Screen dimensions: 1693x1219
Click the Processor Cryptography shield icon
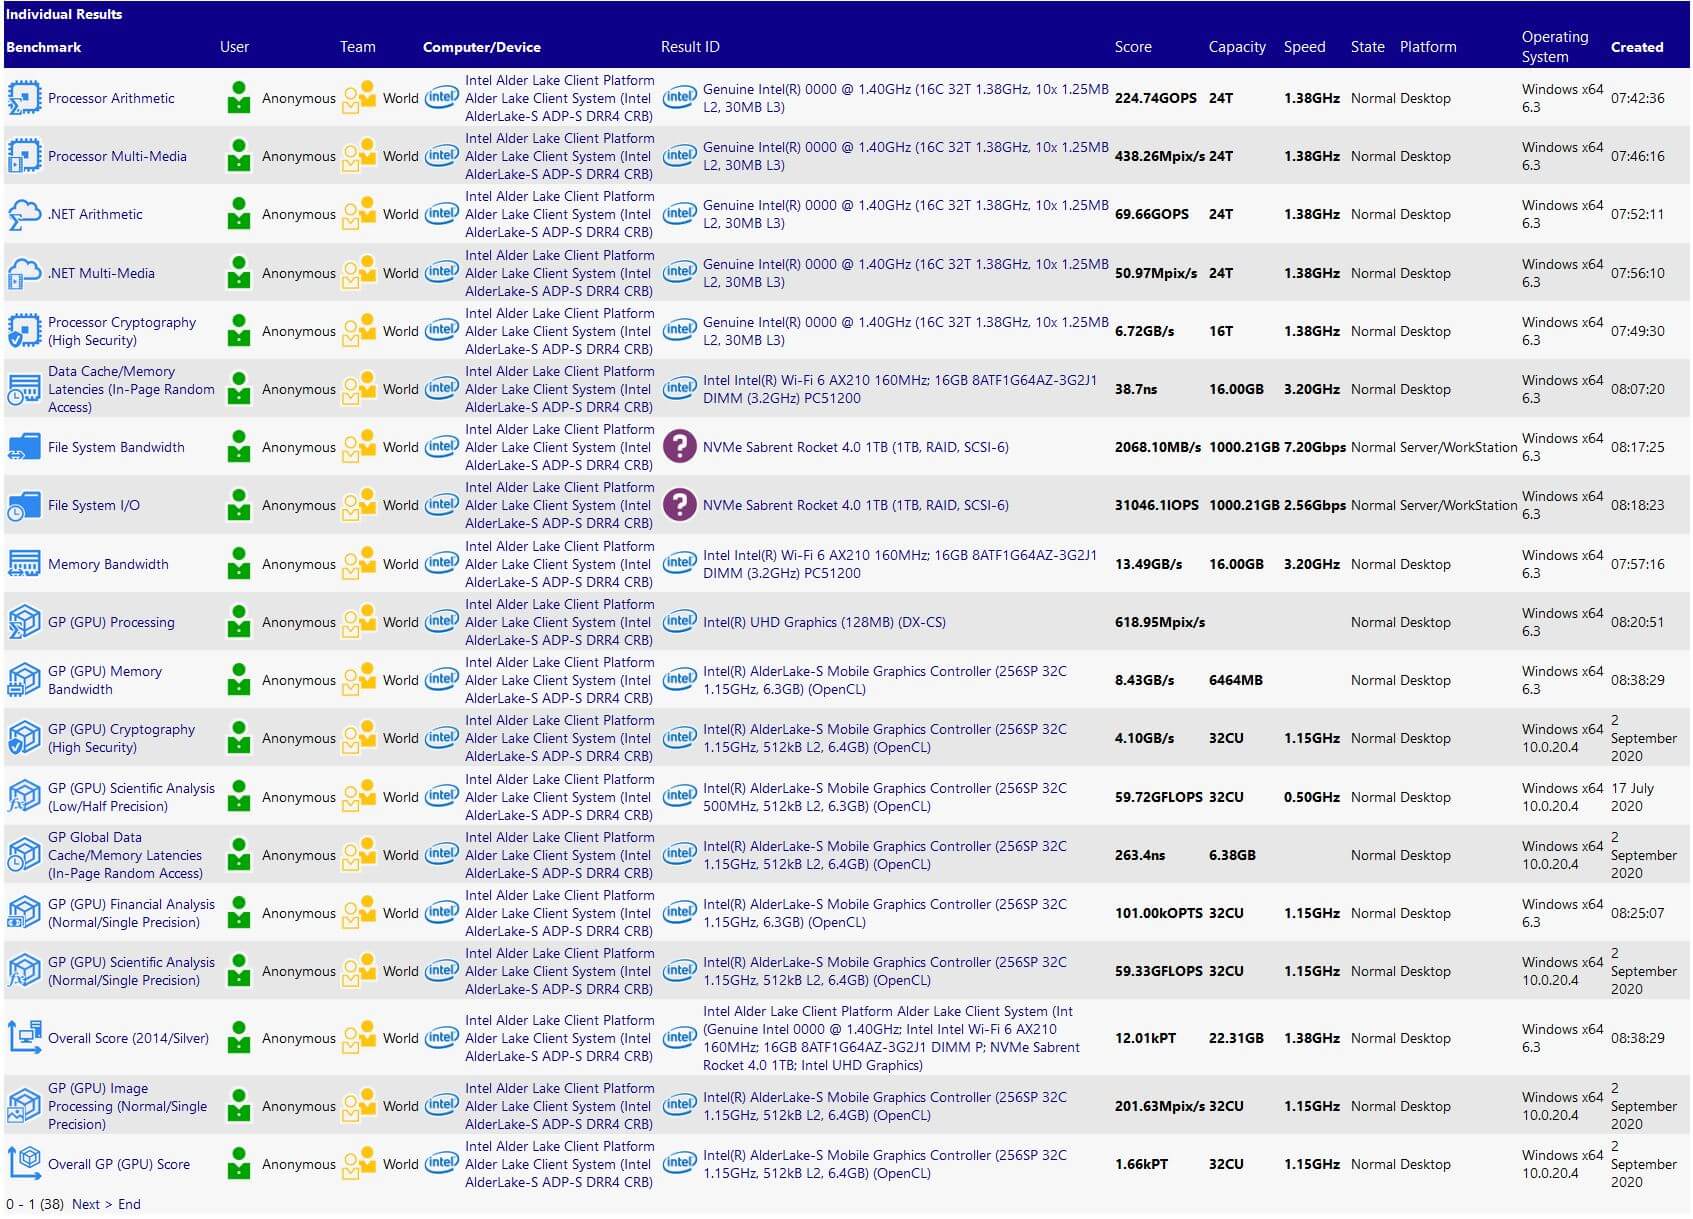(x=24, y=331)
